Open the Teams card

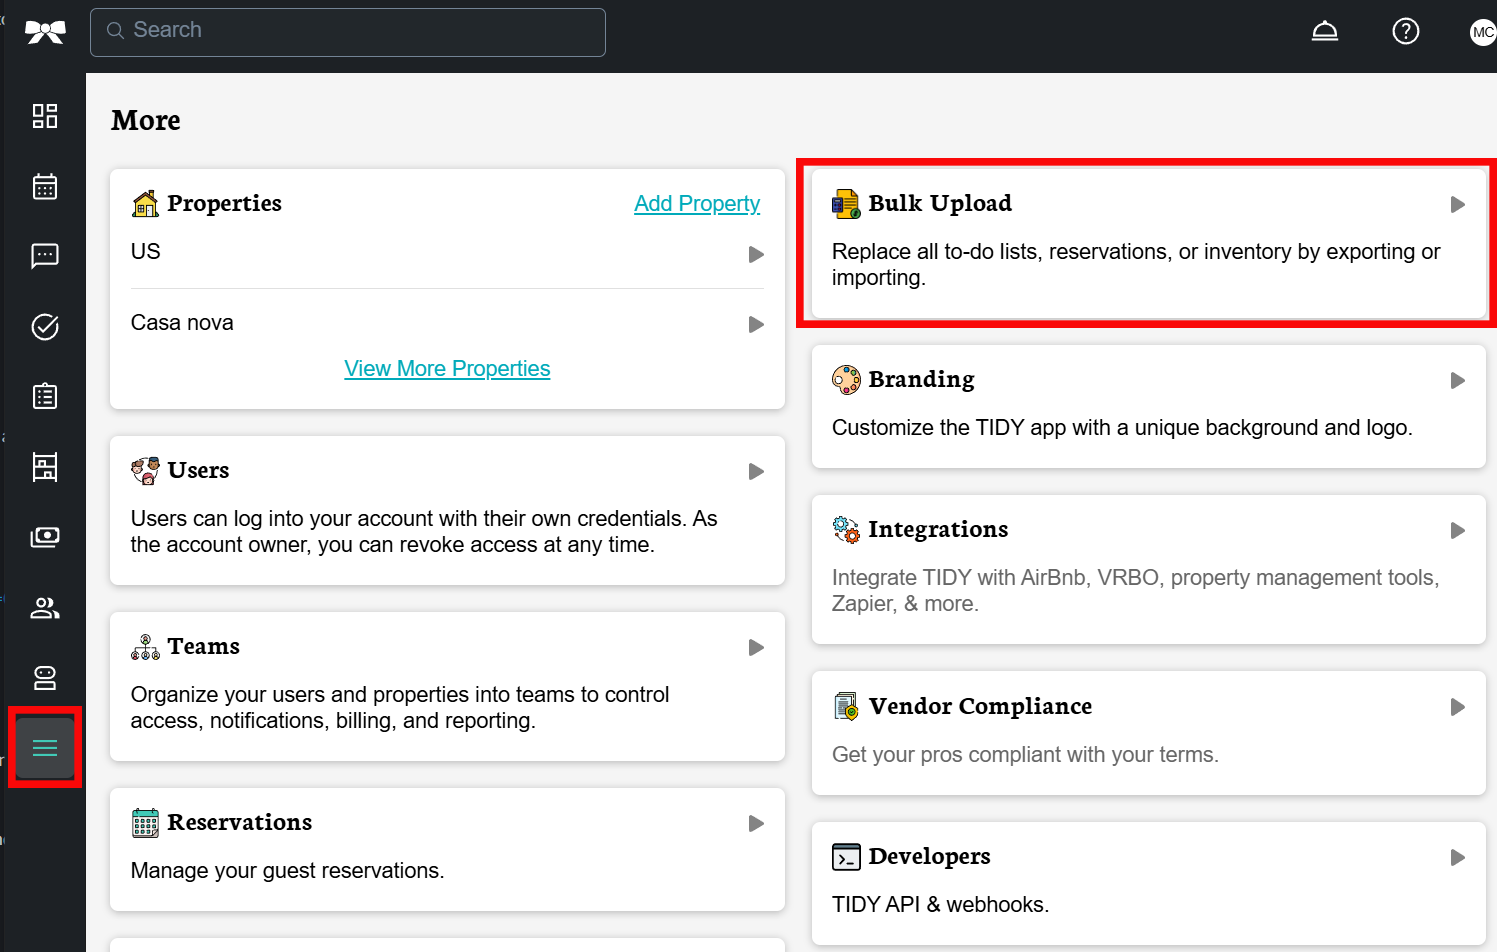click(447, 686)
